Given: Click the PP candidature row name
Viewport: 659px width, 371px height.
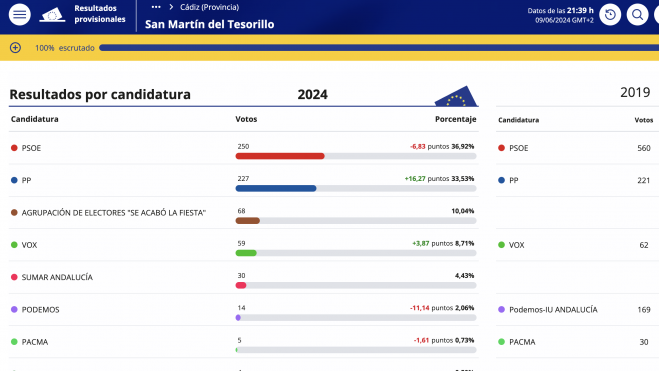Looking at the screenshot, I should tap(26, 180).
